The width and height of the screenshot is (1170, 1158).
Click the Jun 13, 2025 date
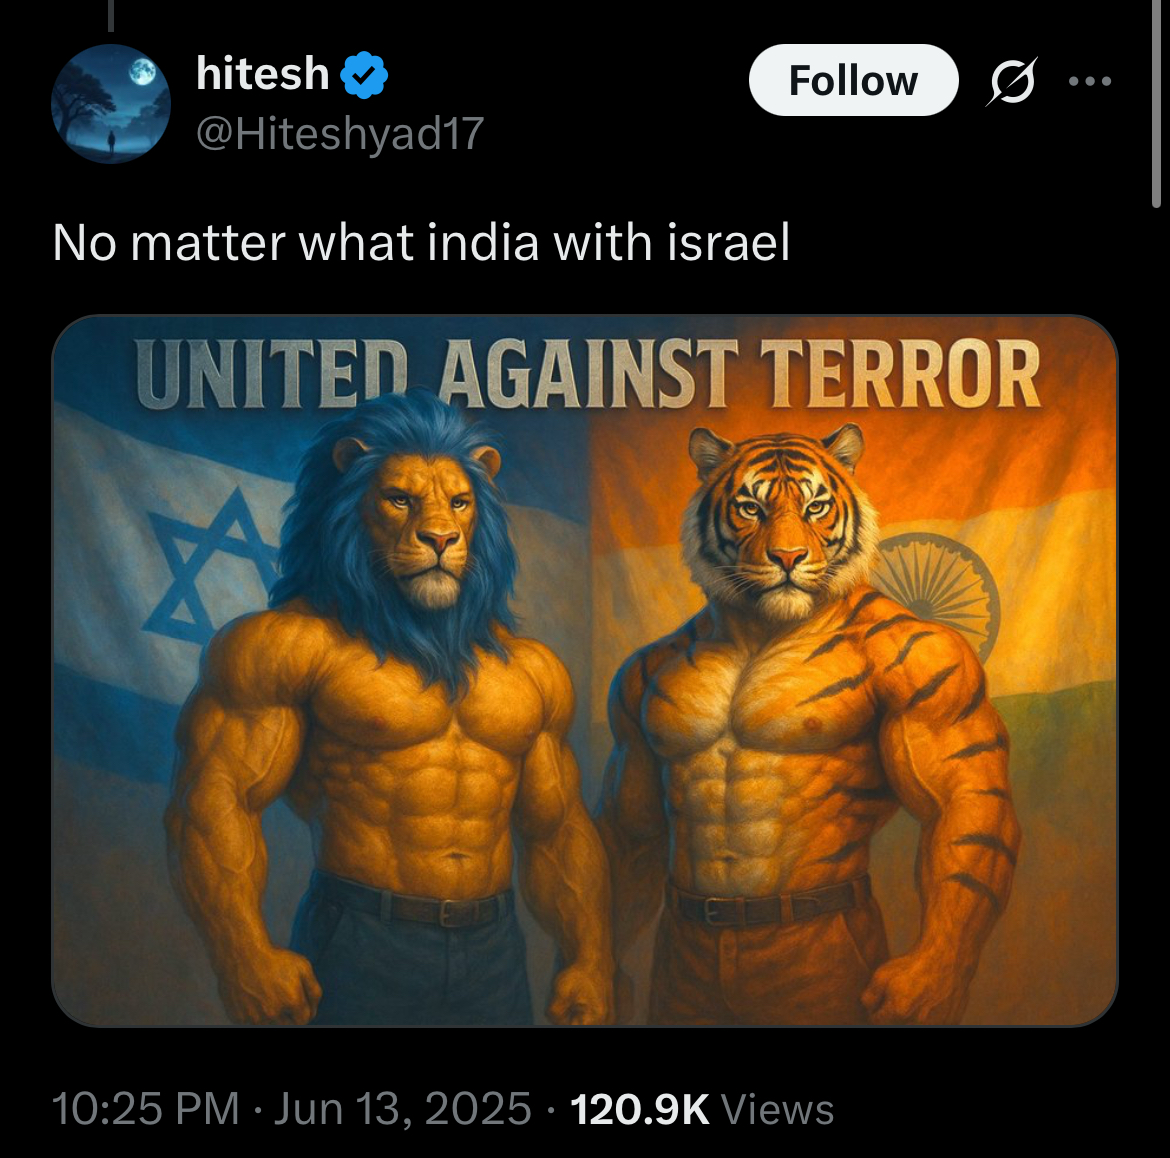(x=403, y=1109)
